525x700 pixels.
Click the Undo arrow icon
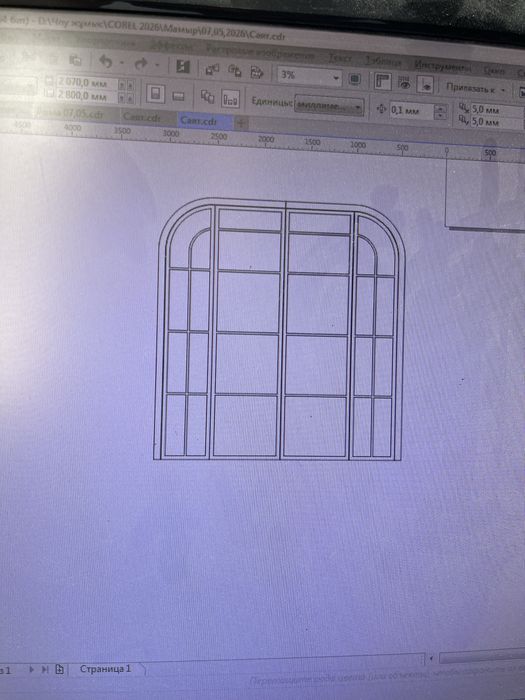coord(105,62)
